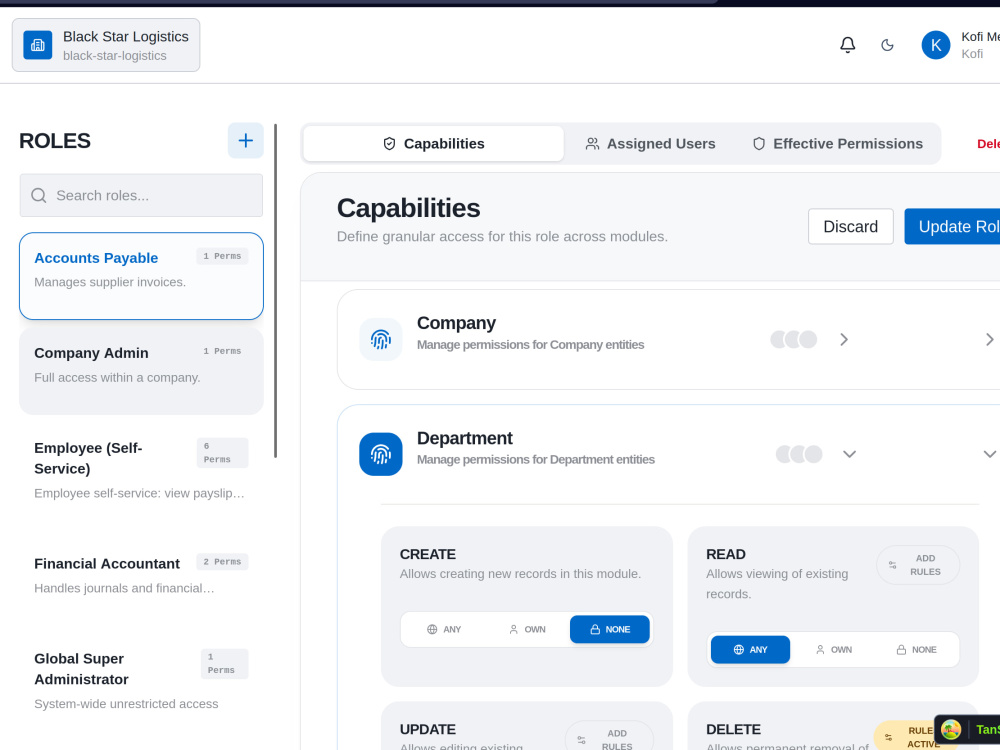This screenshot has height=750, width=1000.
Task: Click the TanStack devtools badge icon
Action: coord(951,730)
